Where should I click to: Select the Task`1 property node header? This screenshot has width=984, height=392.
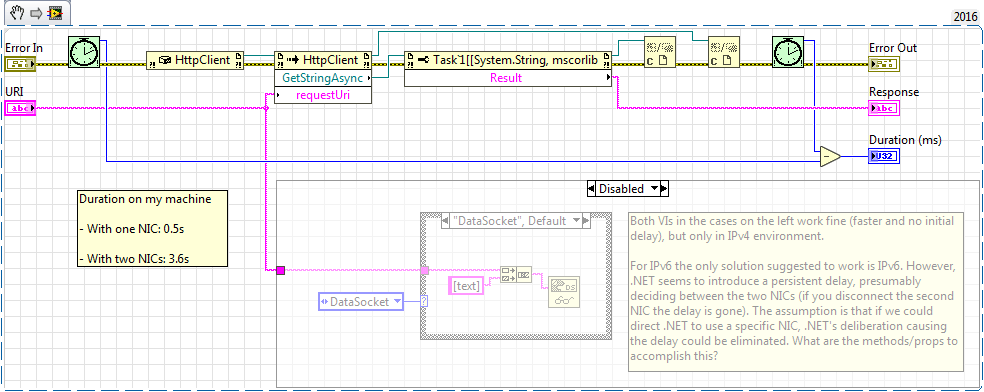508,61
